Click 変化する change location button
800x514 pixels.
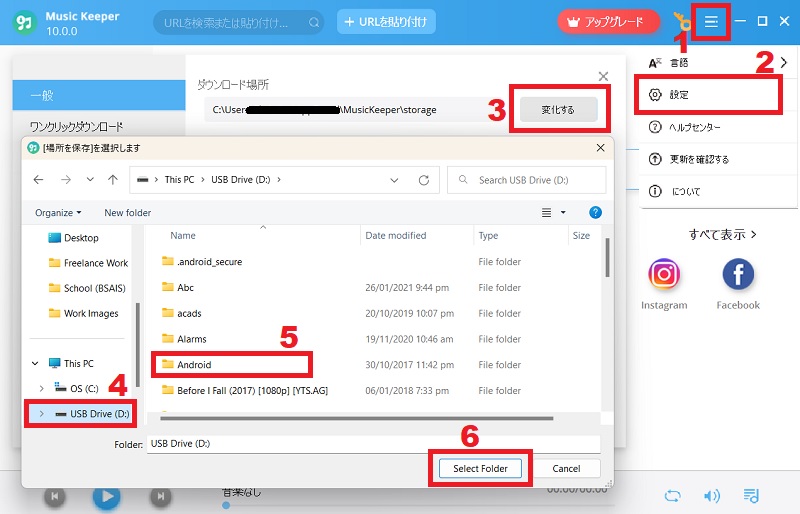point(558,110)
